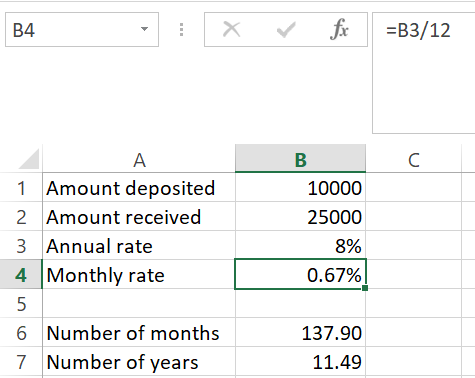Click the formula bar containing =B3/12
475x378 pixels.
(x=424, y=73)
